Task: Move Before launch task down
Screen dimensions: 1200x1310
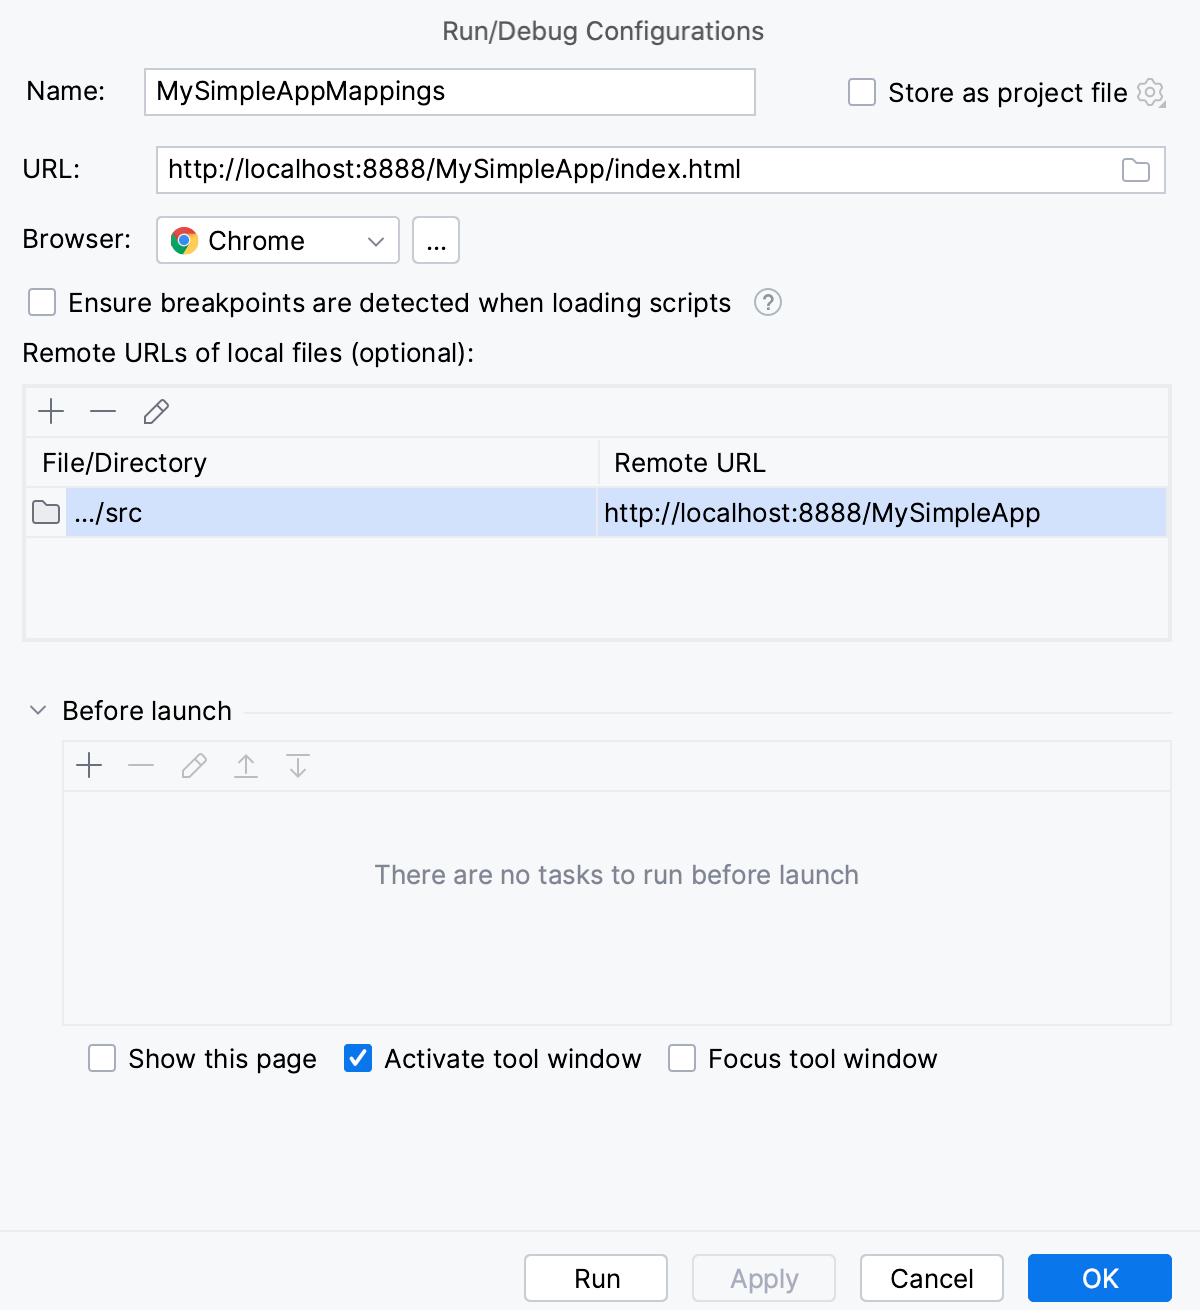Action: click(x=297, y=765)
